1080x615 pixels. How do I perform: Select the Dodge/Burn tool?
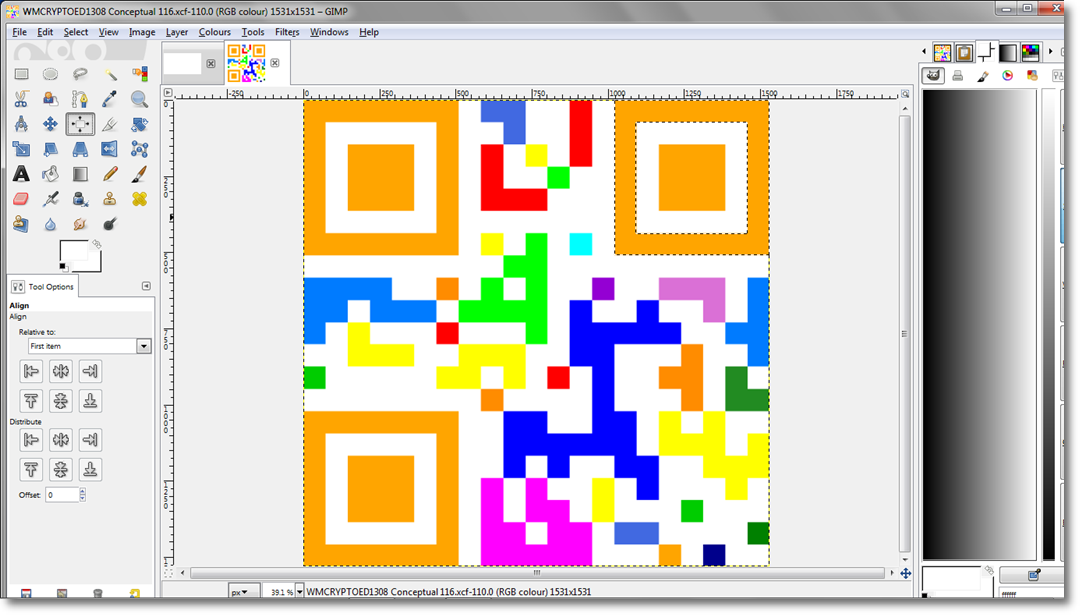[x=110, y=224]
